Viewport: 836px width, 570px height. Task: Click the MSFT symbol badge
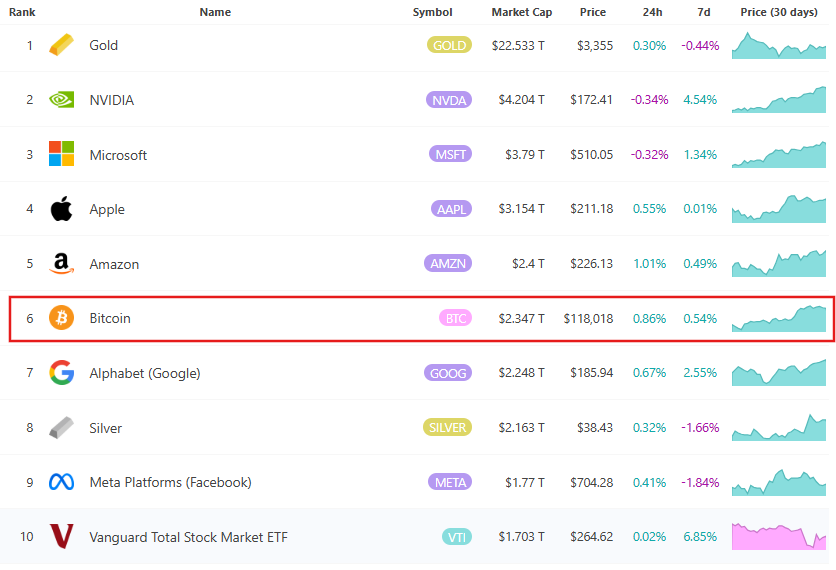pos(451,154)
